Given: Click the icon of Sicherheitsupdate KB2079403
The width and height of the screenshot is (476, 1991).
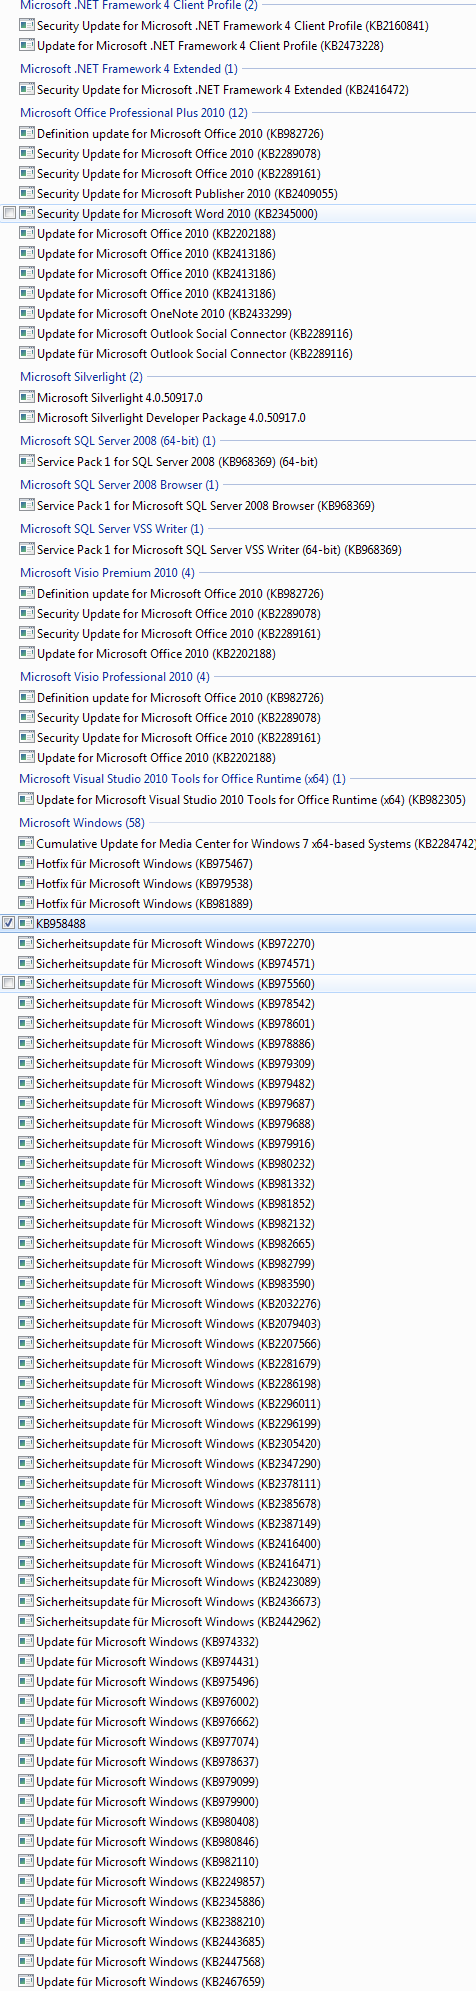Looking at the screenshot, I should point(26,1324).
